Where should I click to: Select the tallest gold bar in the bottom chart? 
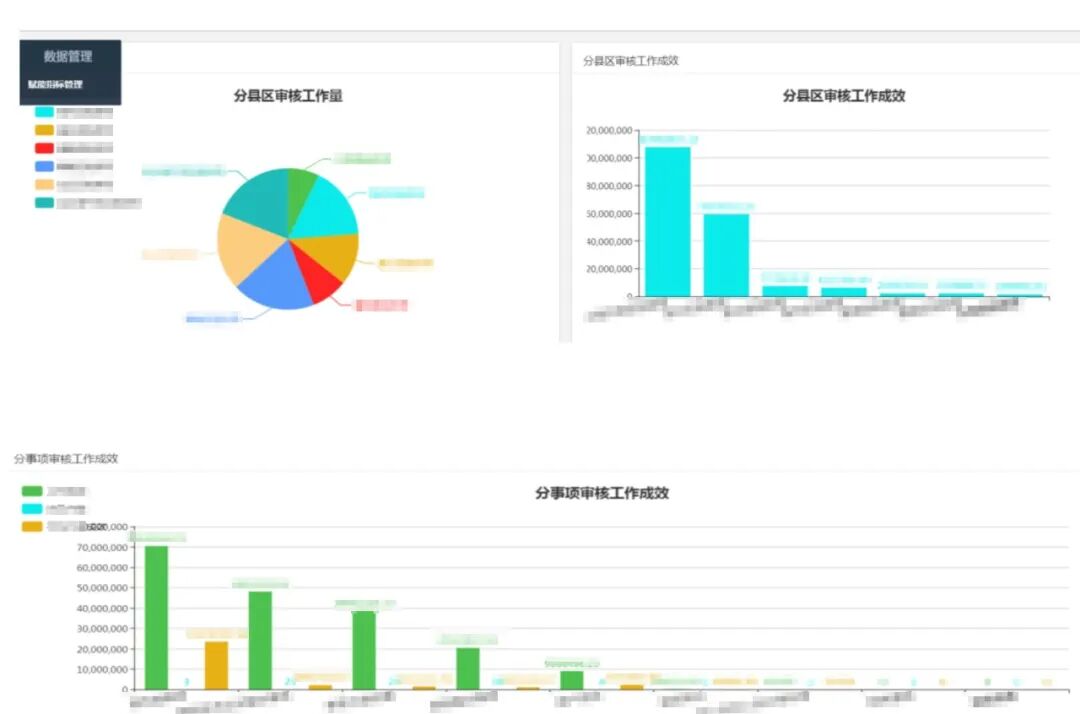[x=216, y=665]
